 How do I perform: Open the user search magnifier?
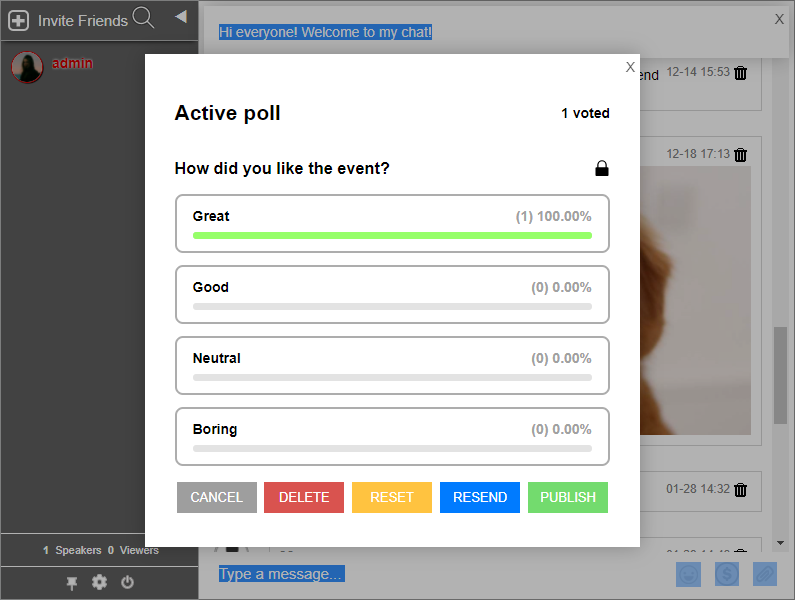143,17
